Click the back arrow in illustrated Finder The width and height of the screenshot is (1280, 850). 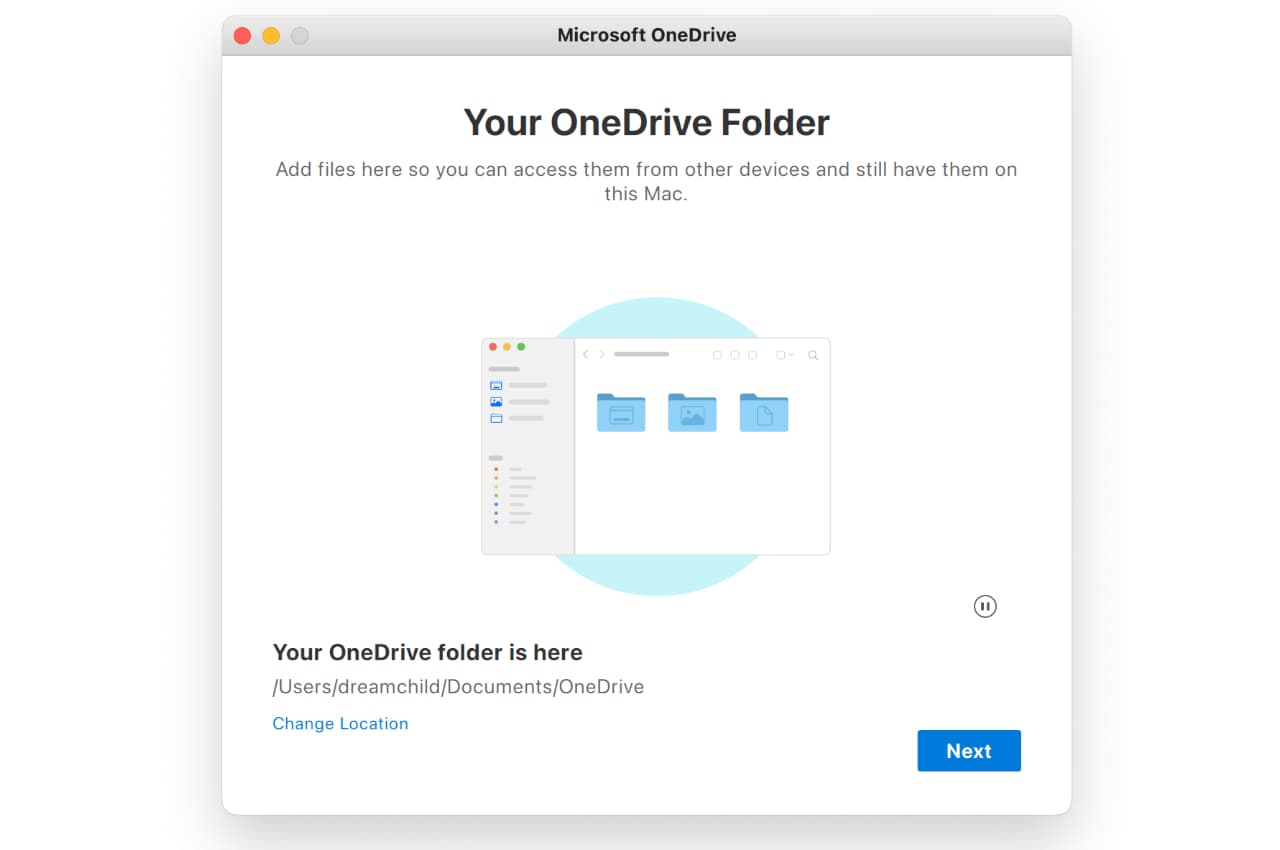pyautogui.click(x=586, y=355)
